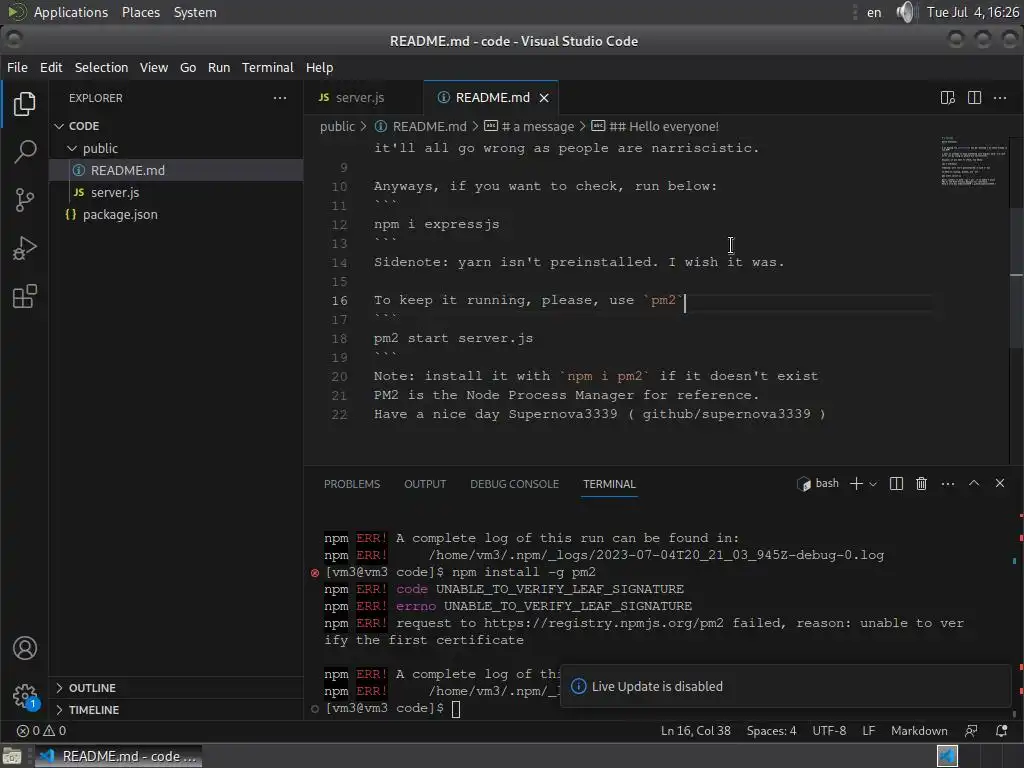Screen dimensions: 1024x768
Task: Open the feedback icon in status bar
Action: 971,731
